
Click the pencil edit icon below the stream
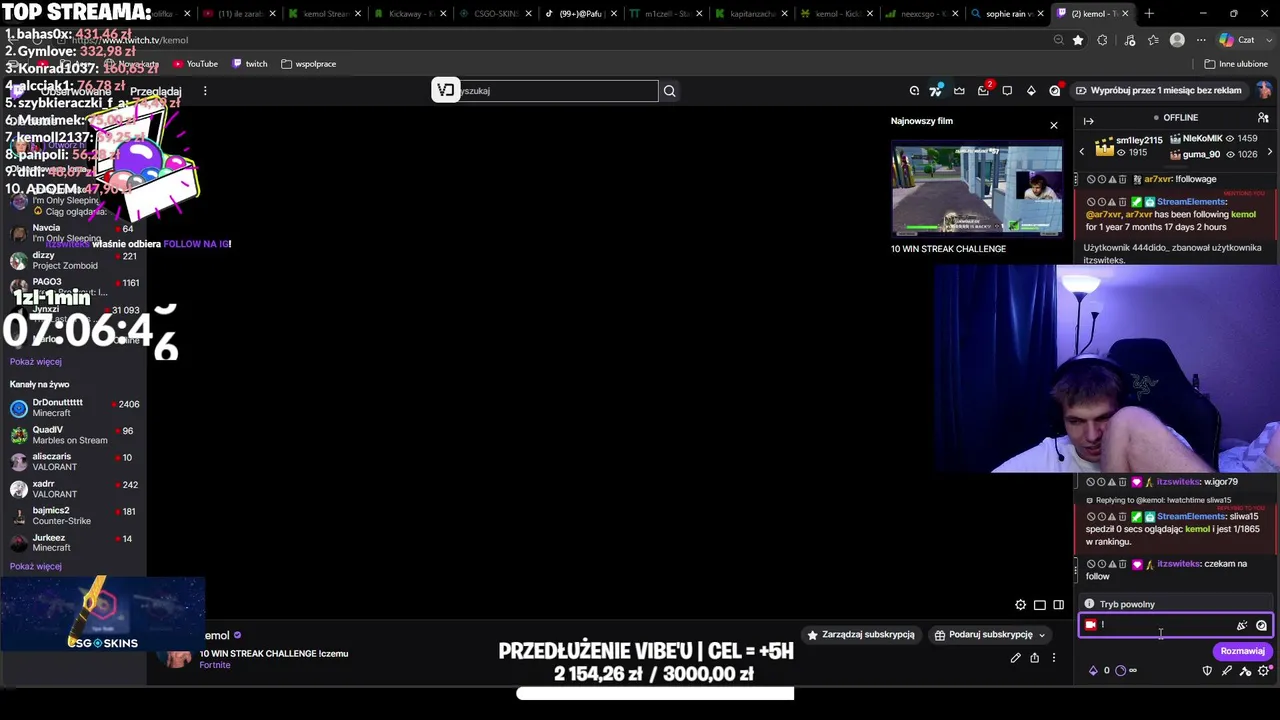(x=1015, y=658)
